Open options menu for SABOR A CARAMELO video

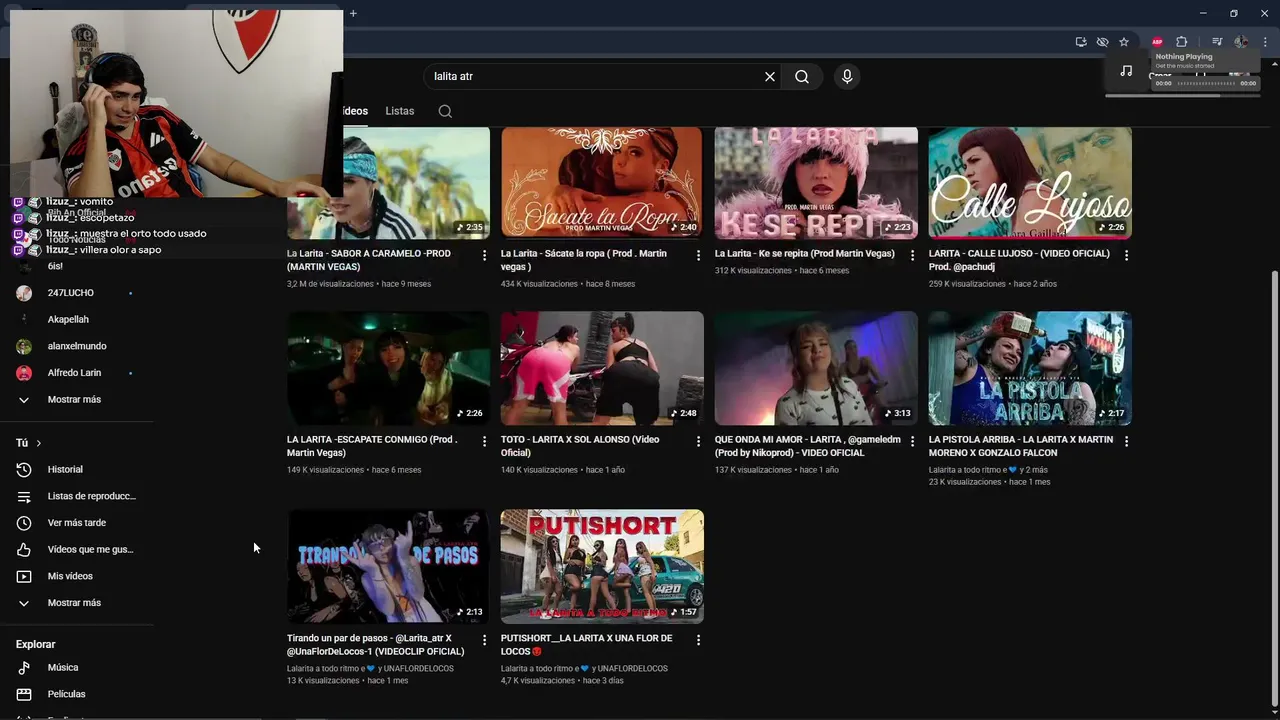484,255
